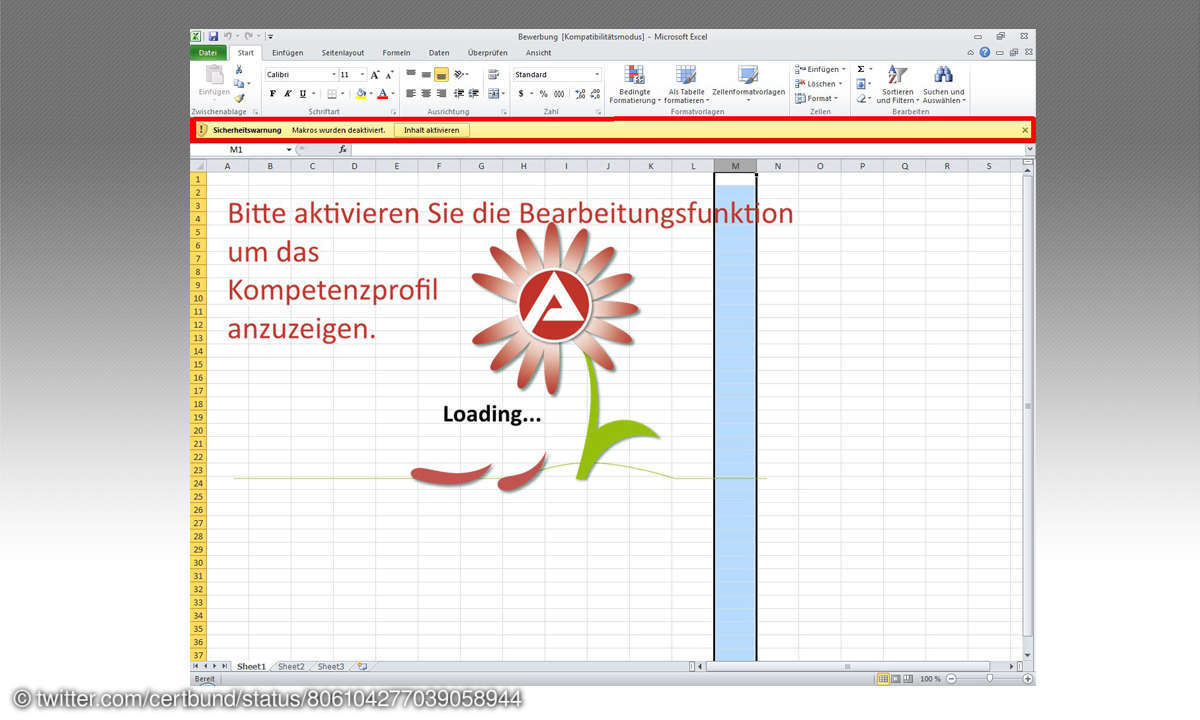1200x720 pixels.
Task: Click the merge and center icon
Action: 492,94
